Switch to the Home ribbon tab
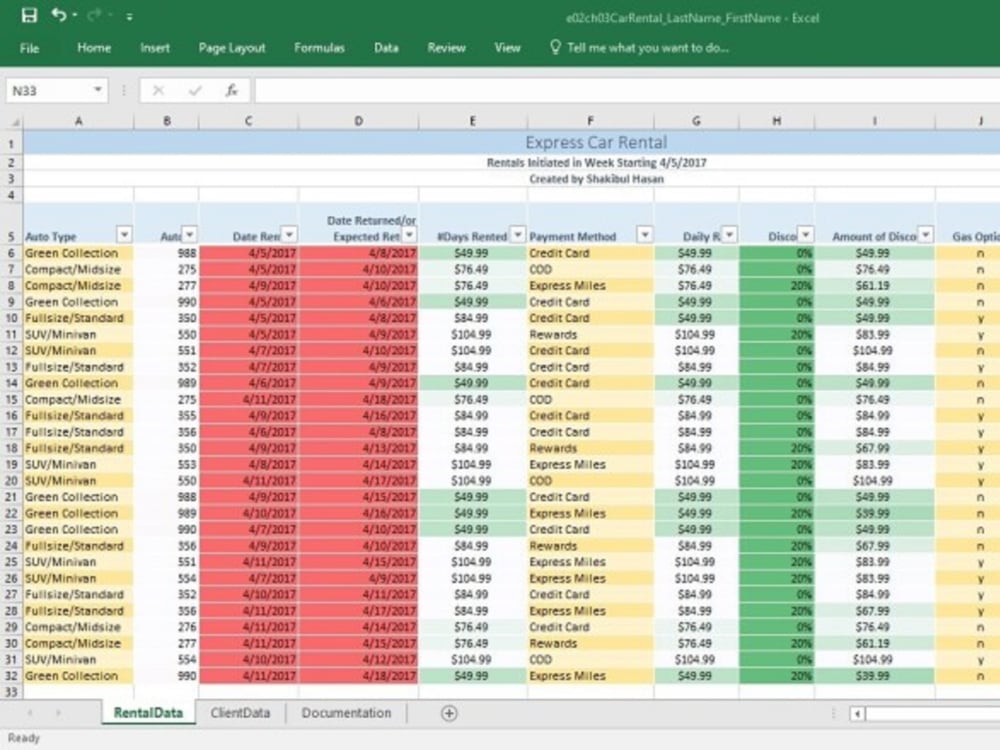1000x750 pixels. 94,48
